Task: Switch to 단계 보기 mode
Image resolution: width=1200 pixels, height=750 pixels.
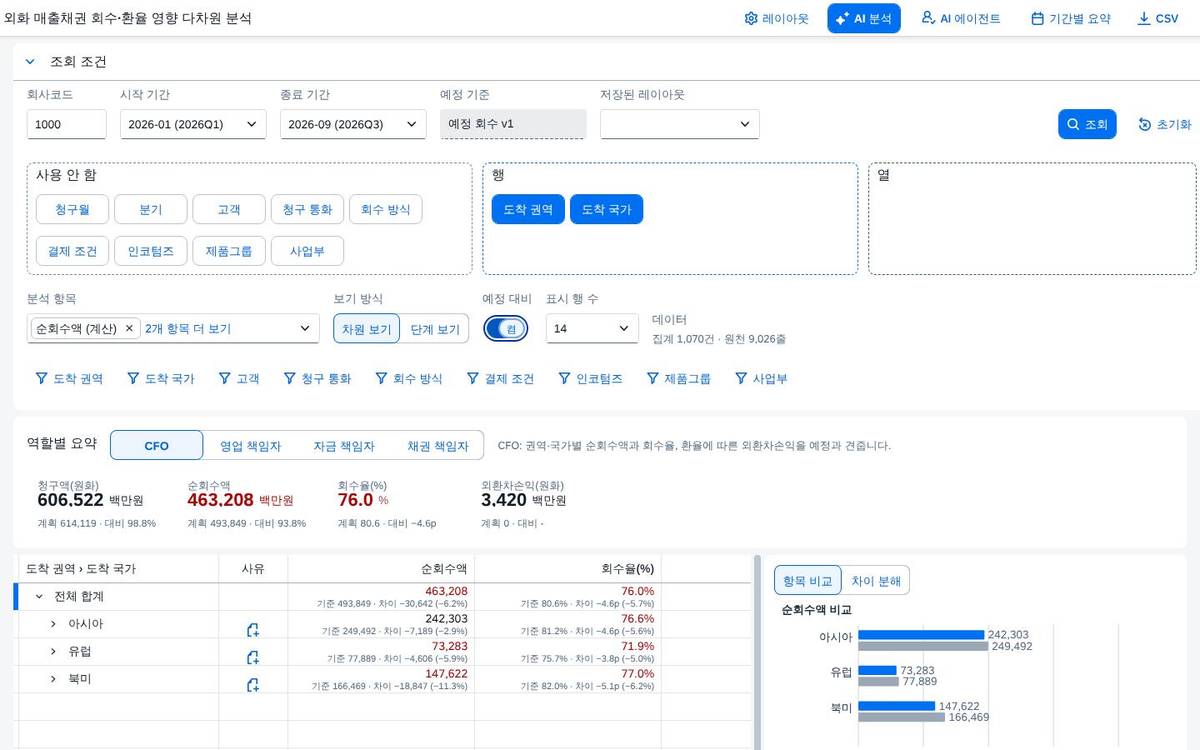Action: [x=435, y=328]
